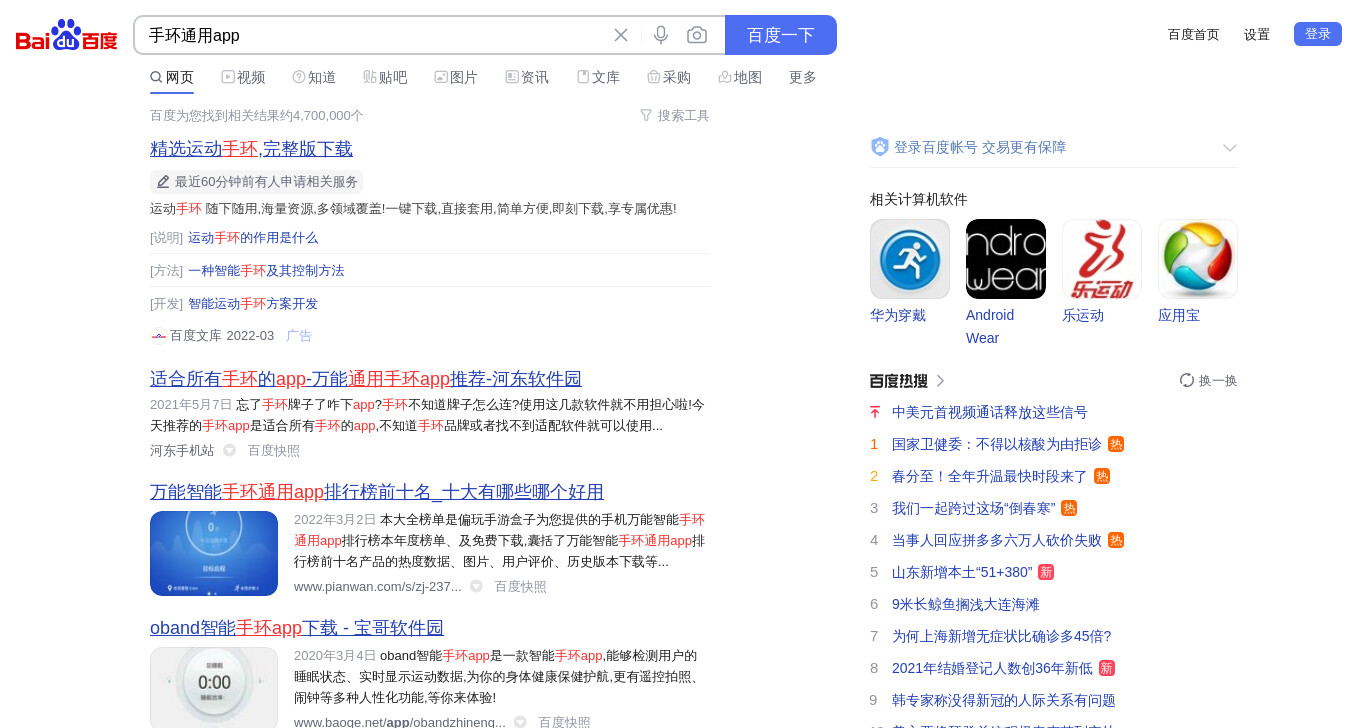
Task: Open 应用宝 app icon
Action: pos(1198,259)
